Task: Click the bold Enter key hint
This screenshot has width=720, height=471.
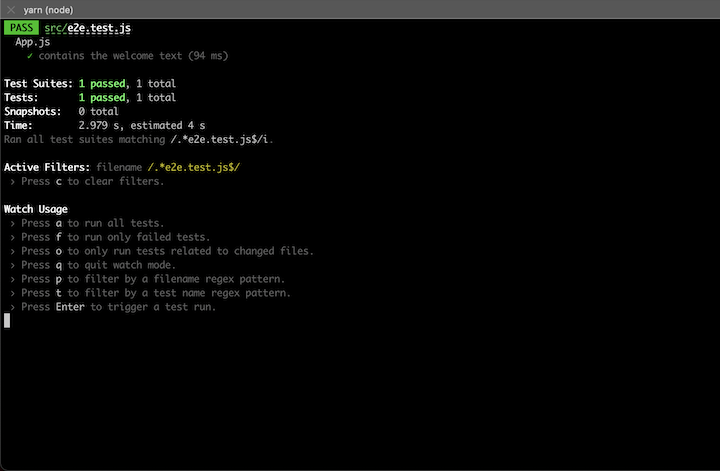Action: pyautogui.click(x=70, y=307)
